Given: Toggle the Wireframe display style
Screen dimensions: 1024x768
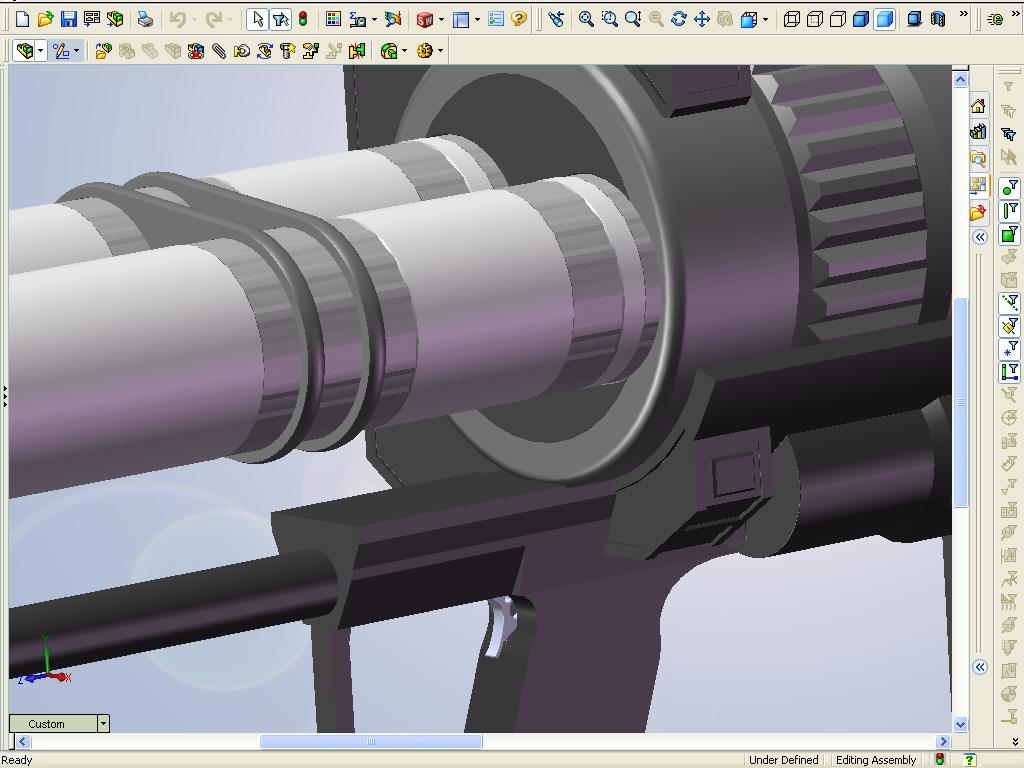Looking at the screenshot, I should [792, 19].
